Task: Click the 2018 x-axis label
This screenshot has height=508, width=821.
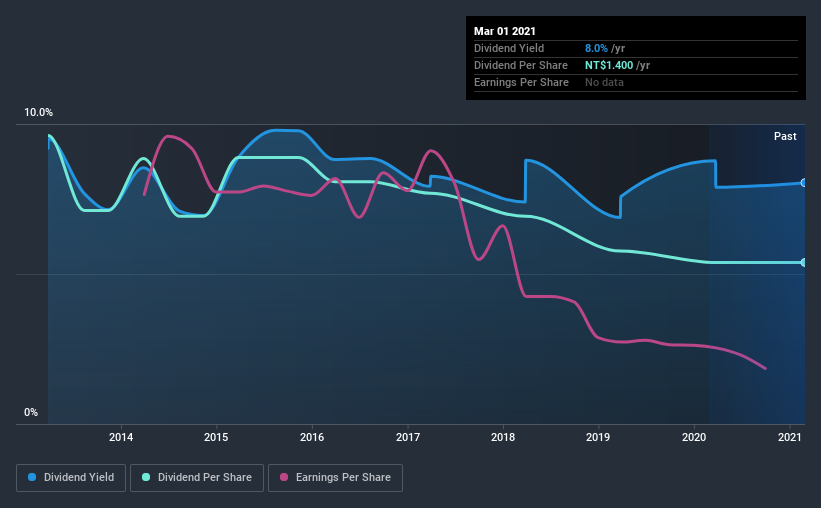Action: 503,437
